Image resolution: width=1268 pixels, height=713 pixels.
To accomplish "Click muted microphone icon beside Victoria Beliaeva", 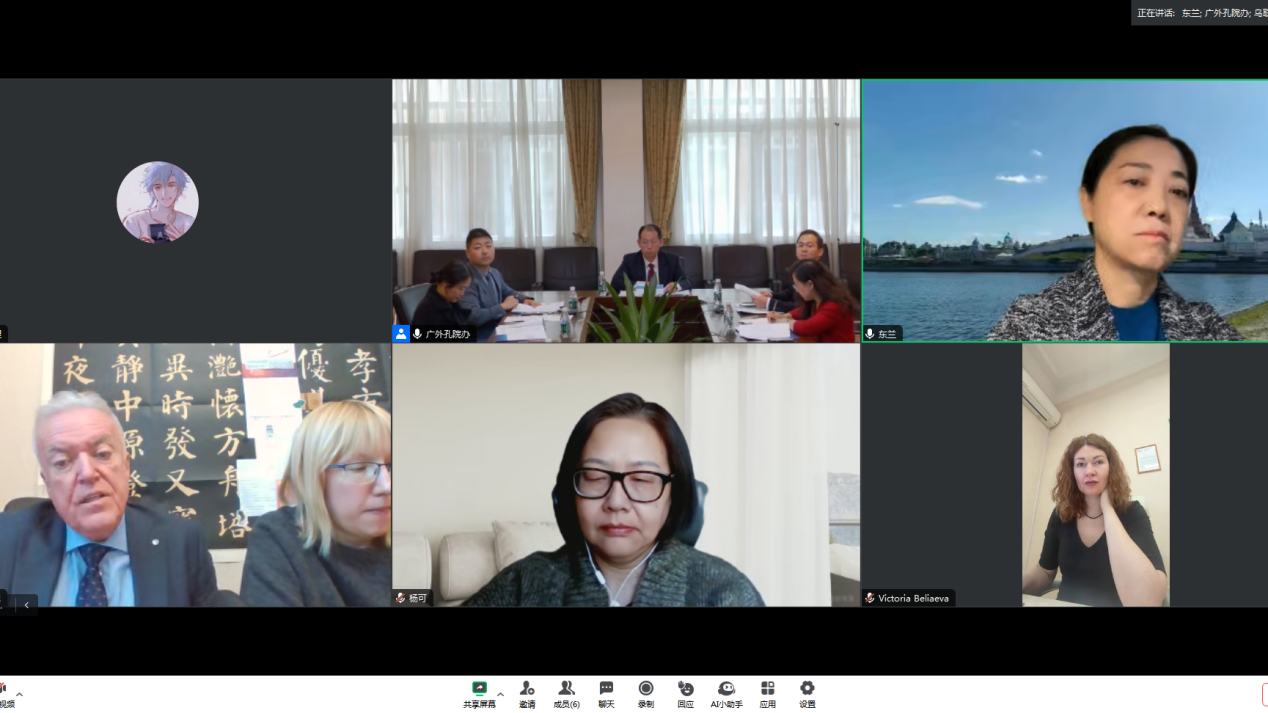I will (870, 598).
